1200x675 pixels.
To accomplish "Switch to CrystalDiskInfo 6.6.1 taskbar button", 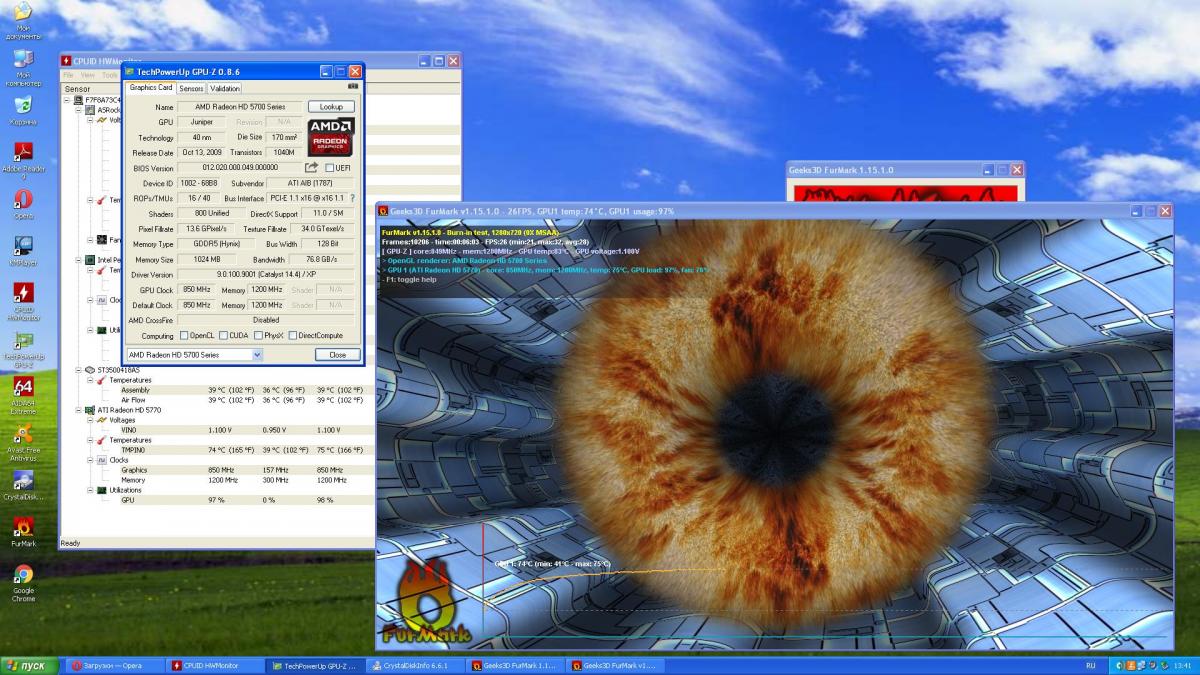I will (416, 665).
